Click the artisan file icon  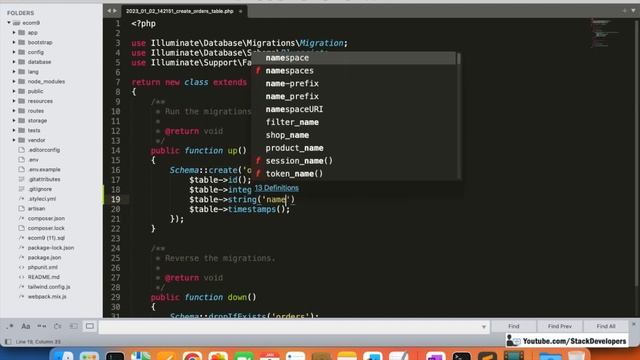click(x=22, y=209)
